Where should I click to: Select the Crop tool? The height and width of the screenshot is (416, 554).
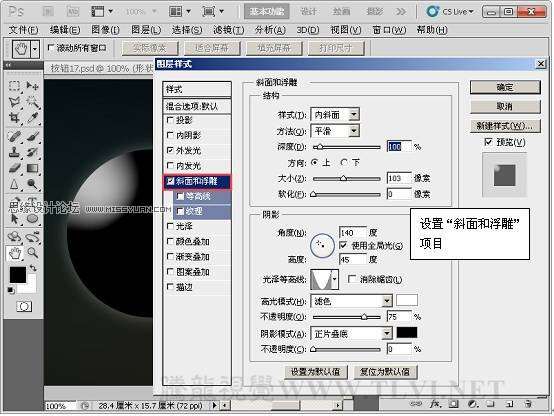click(x=14, y=118)
